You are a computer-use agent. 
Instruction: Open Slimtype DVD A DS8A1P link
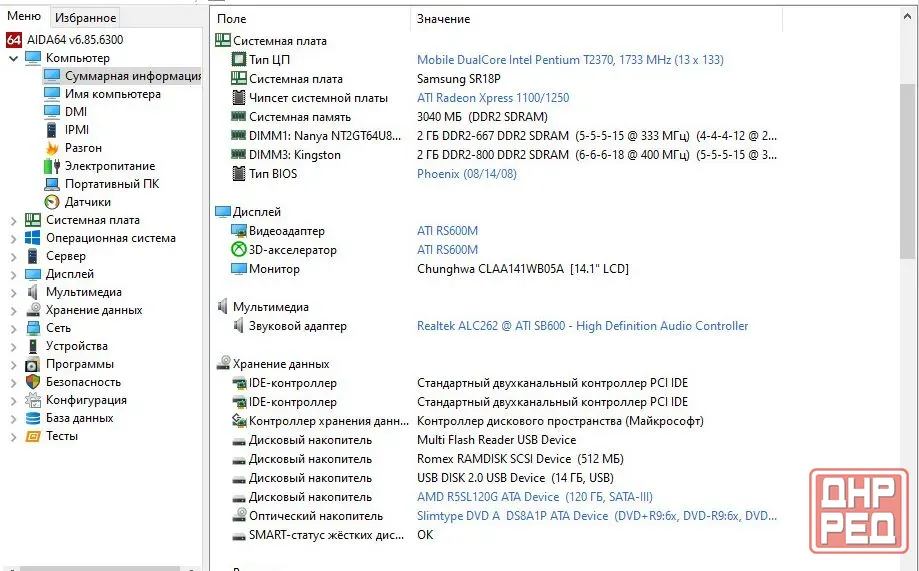pyautogui.click(x=597, y=516)
